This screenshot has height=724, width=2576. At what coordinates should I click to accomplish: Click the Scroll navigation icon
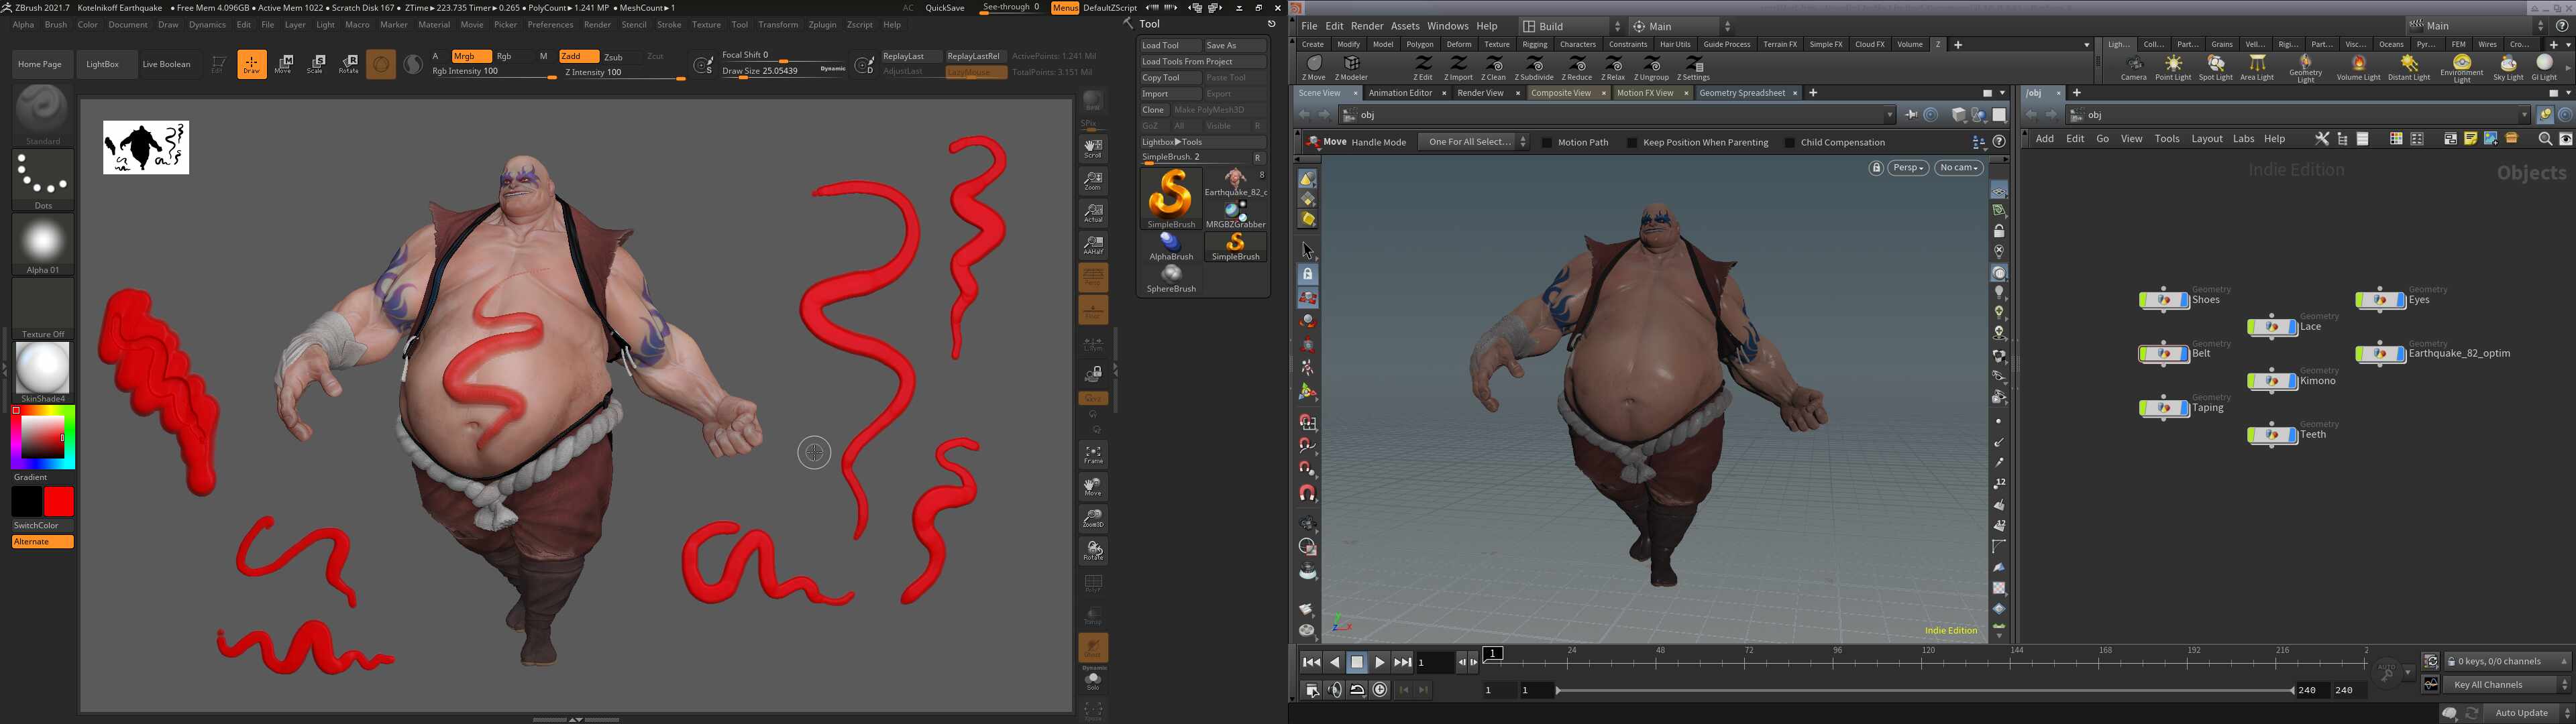click(1093, 149)
